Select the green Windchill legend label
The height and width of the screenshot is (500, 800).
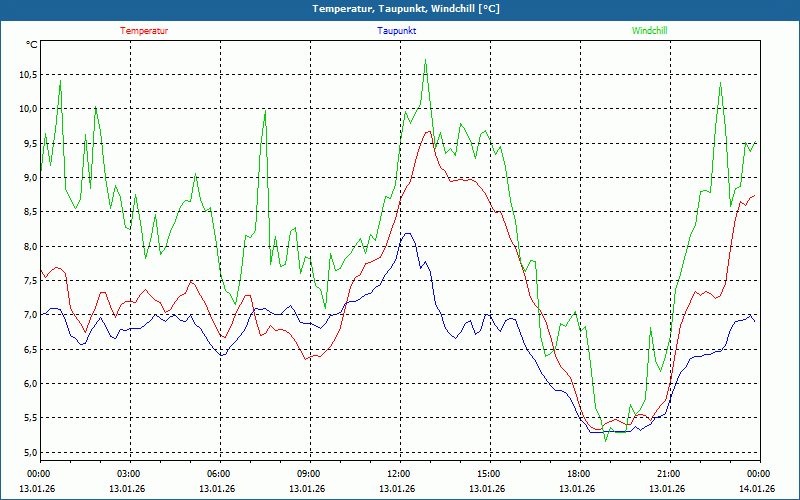pos(649,31)
